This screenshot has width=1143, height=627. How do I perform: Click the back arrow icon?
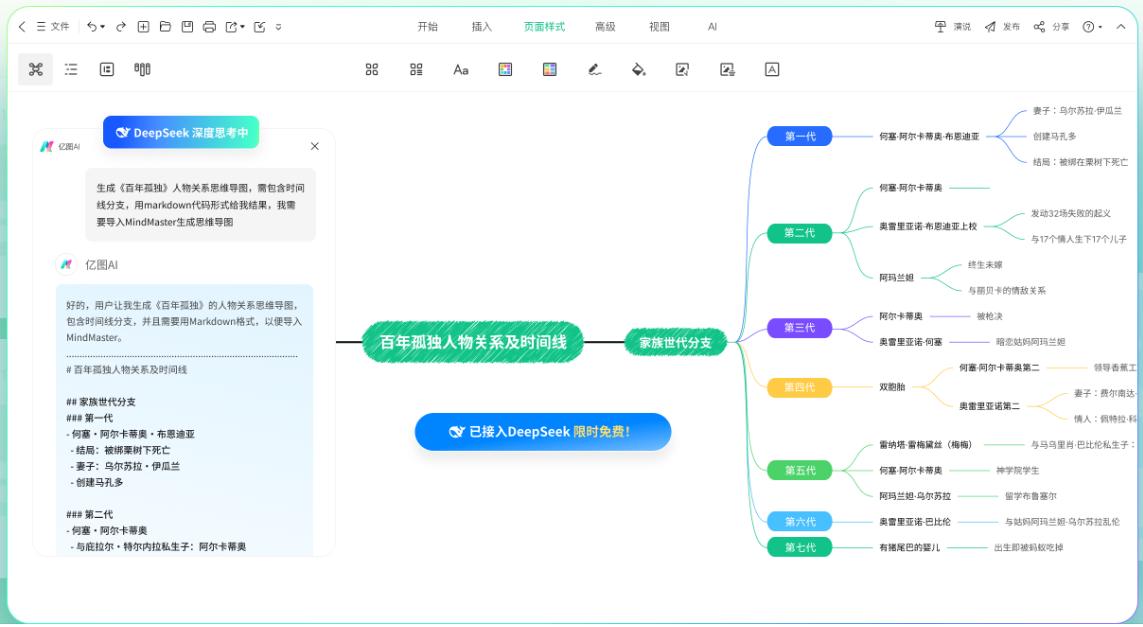coord(22,27)
